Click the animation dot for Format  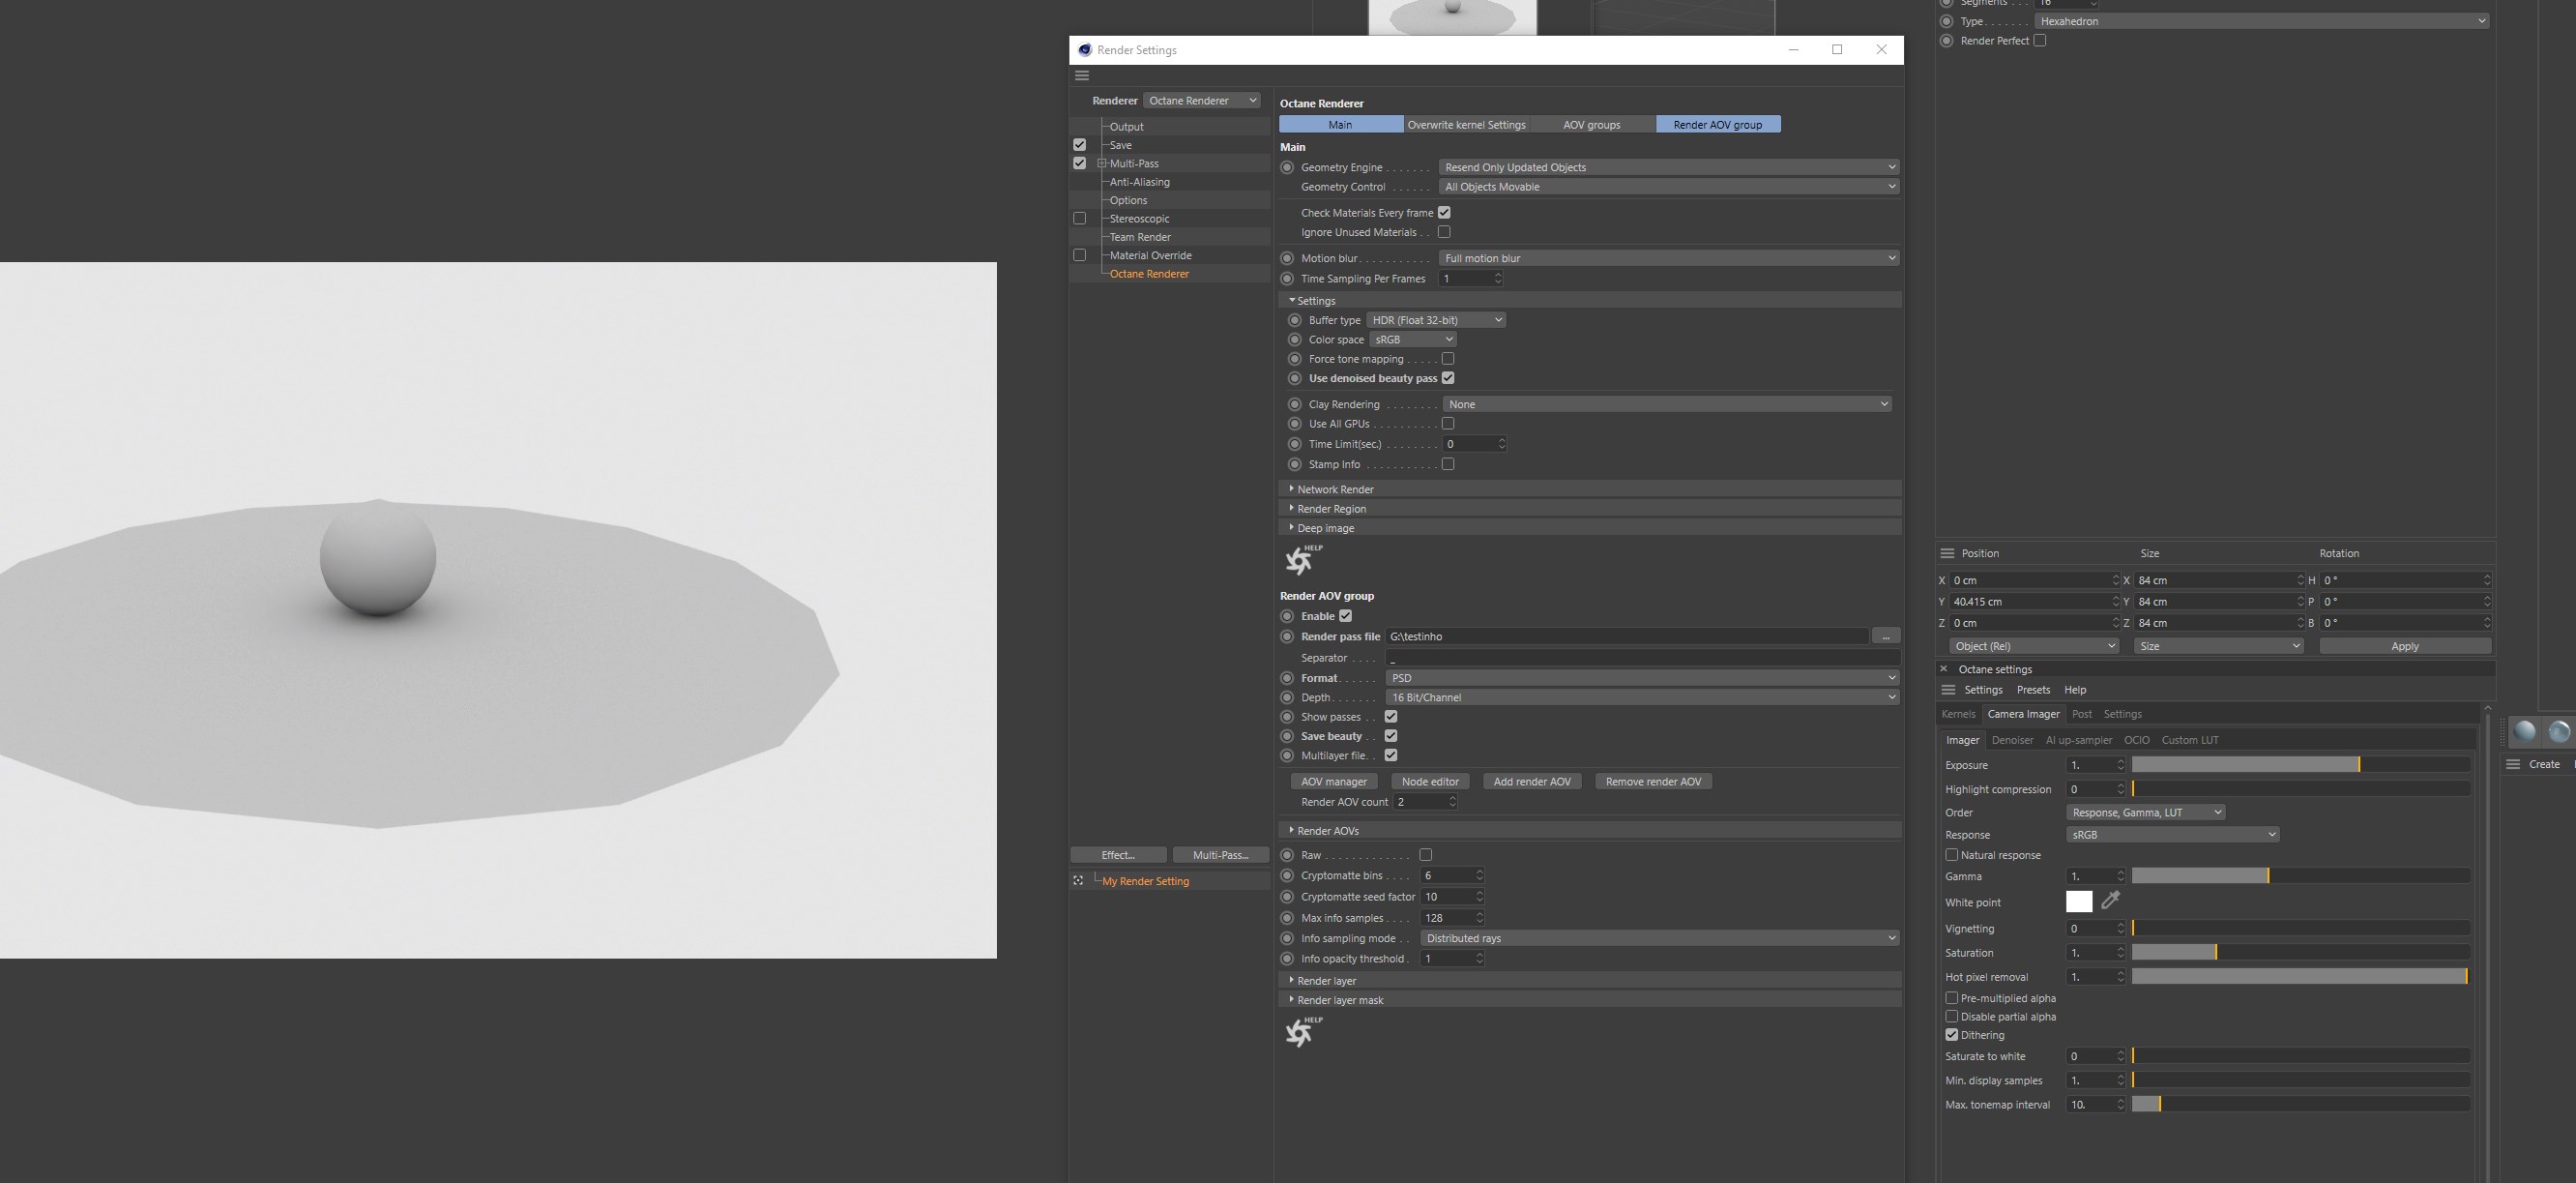coord(1287,678)
